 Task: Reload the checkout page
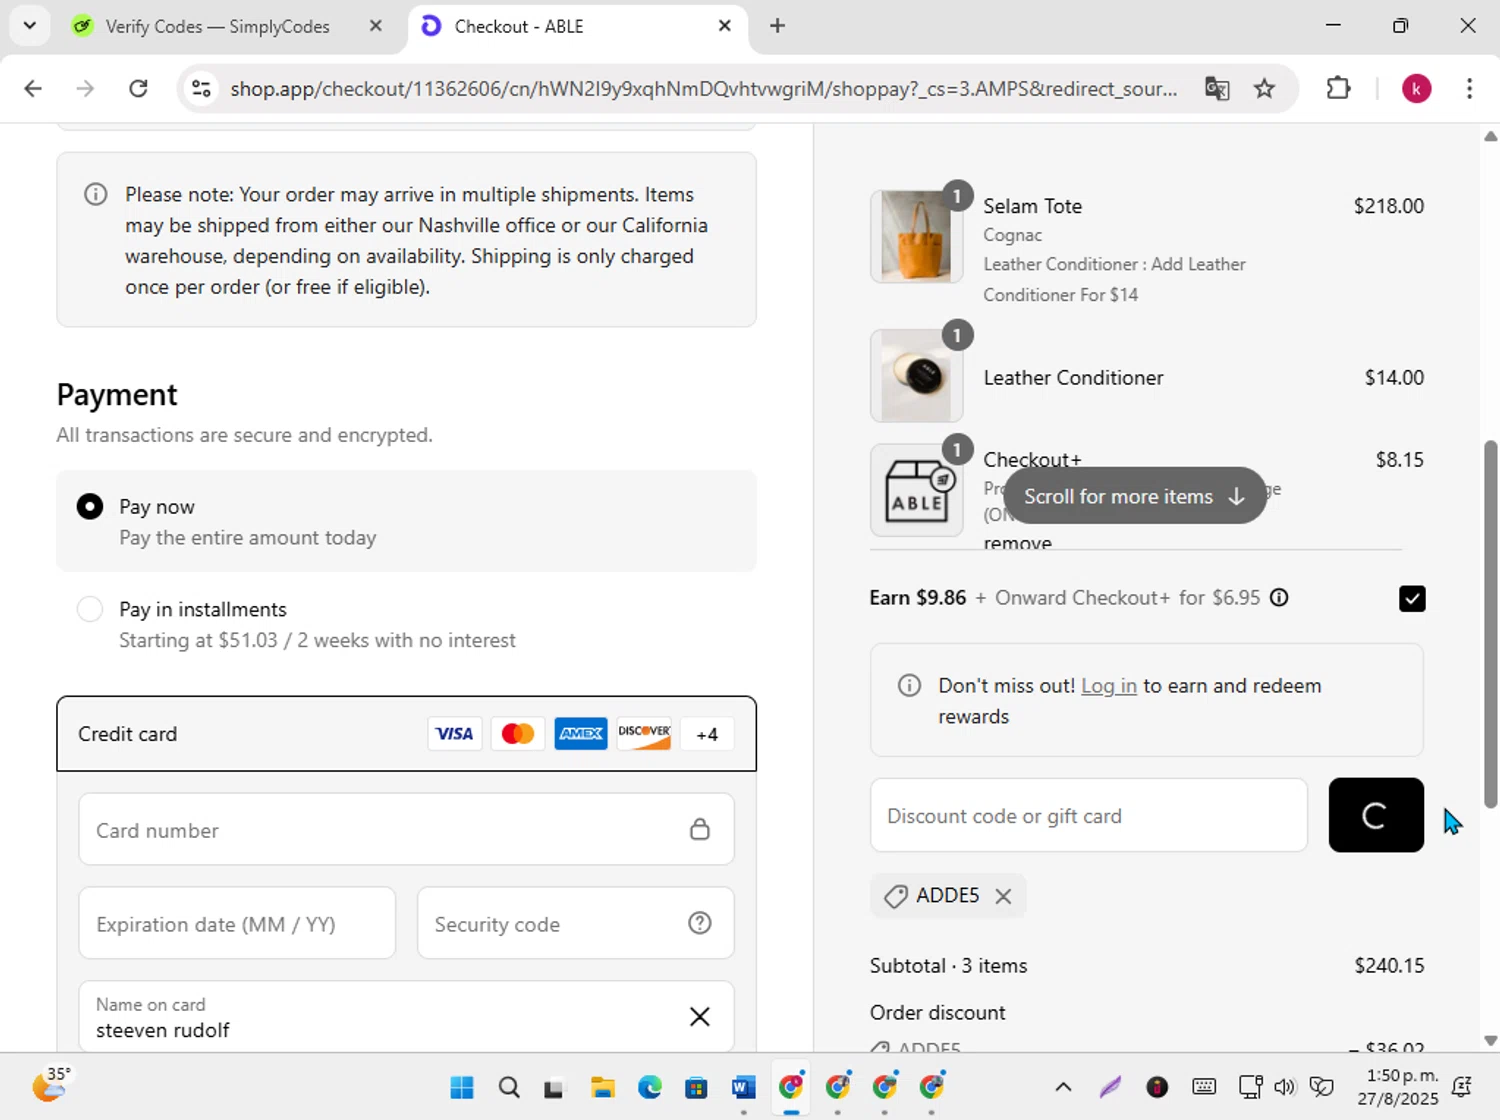(x=138, y=88)
